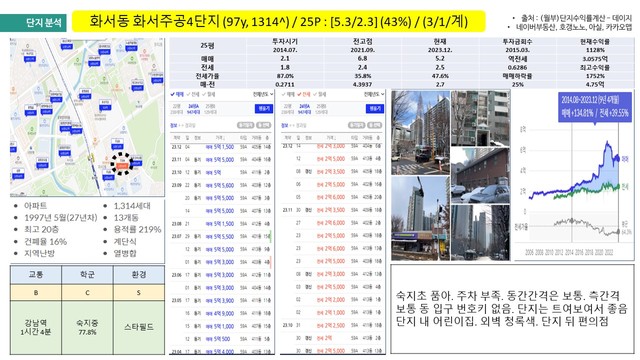Select the 24평A size tab in left panel

[x=193, y=109]
